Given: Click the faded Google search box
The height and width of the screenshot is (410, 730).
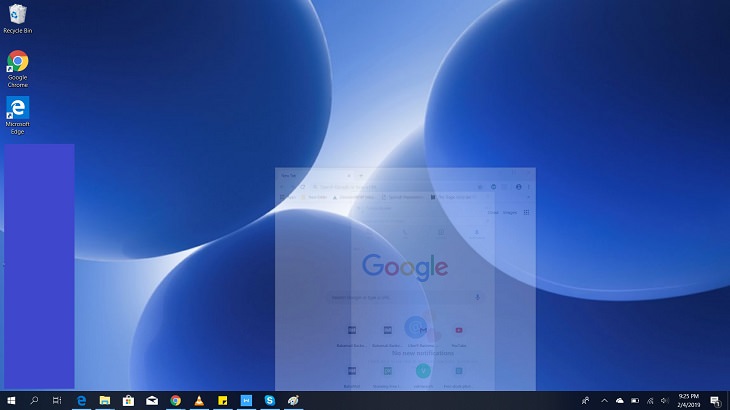Looking at the screenshot, I should tap(405, 297).
